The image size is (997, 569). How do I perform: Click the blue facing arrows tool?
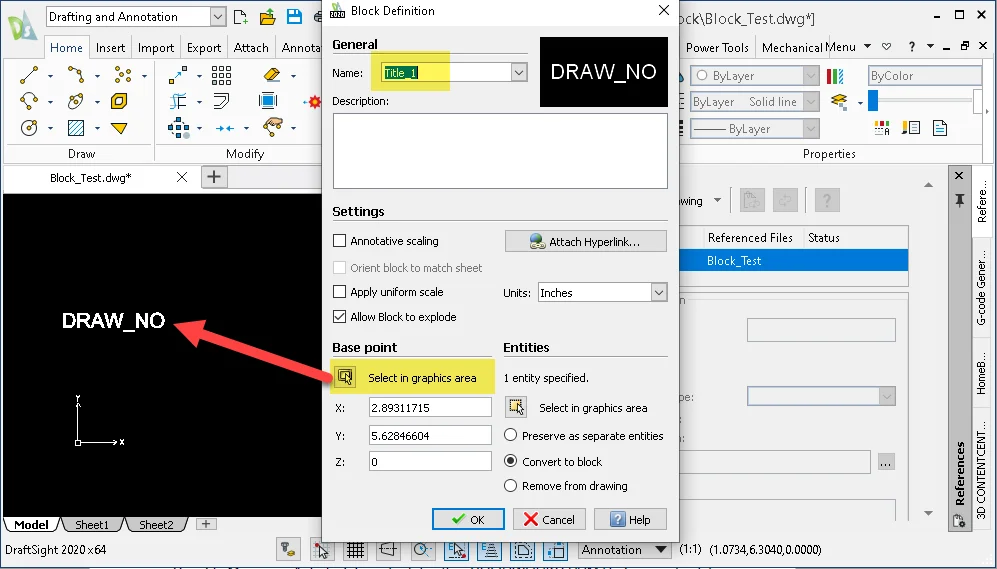pos(224,128)
